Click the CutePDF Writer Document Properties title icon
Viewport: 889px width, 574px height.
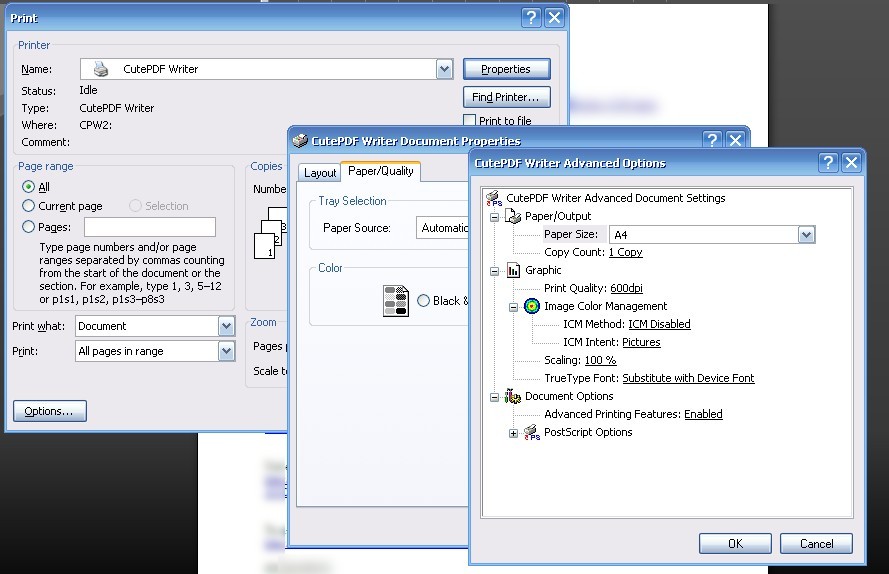(300, 140)
